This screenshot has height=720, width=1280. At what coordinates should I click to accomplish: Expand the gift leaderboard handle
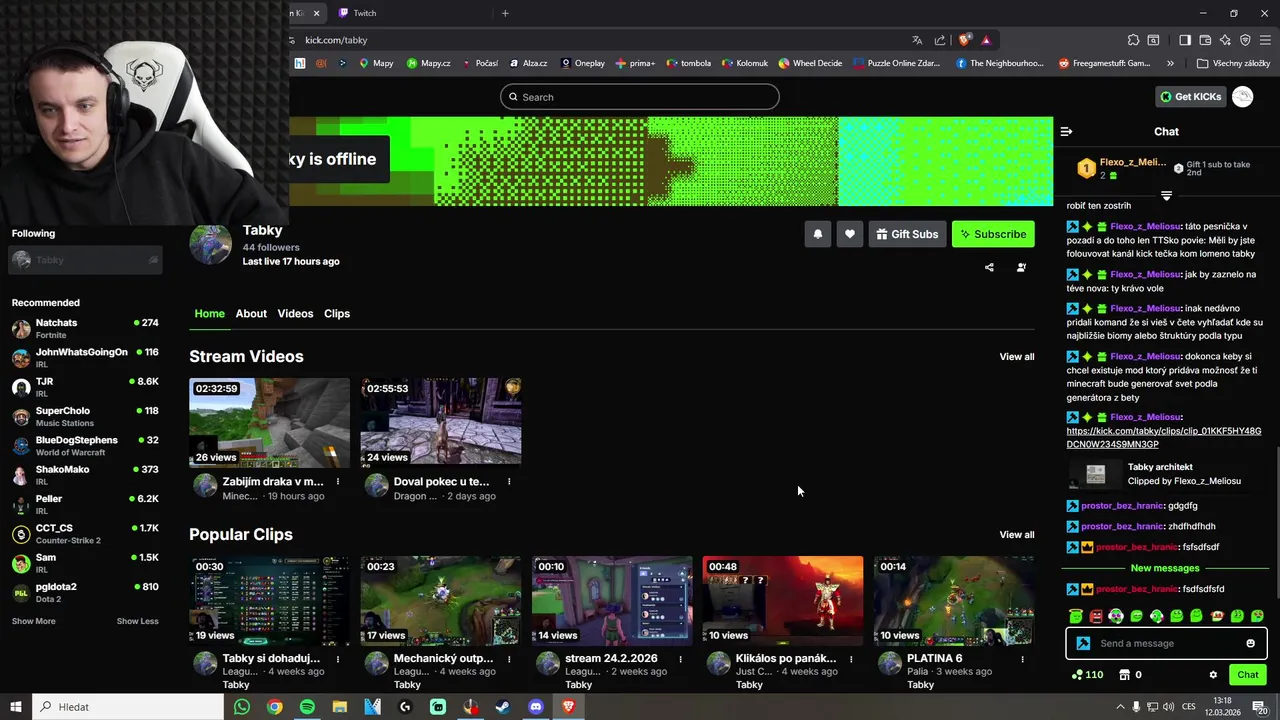point(1166,196)
